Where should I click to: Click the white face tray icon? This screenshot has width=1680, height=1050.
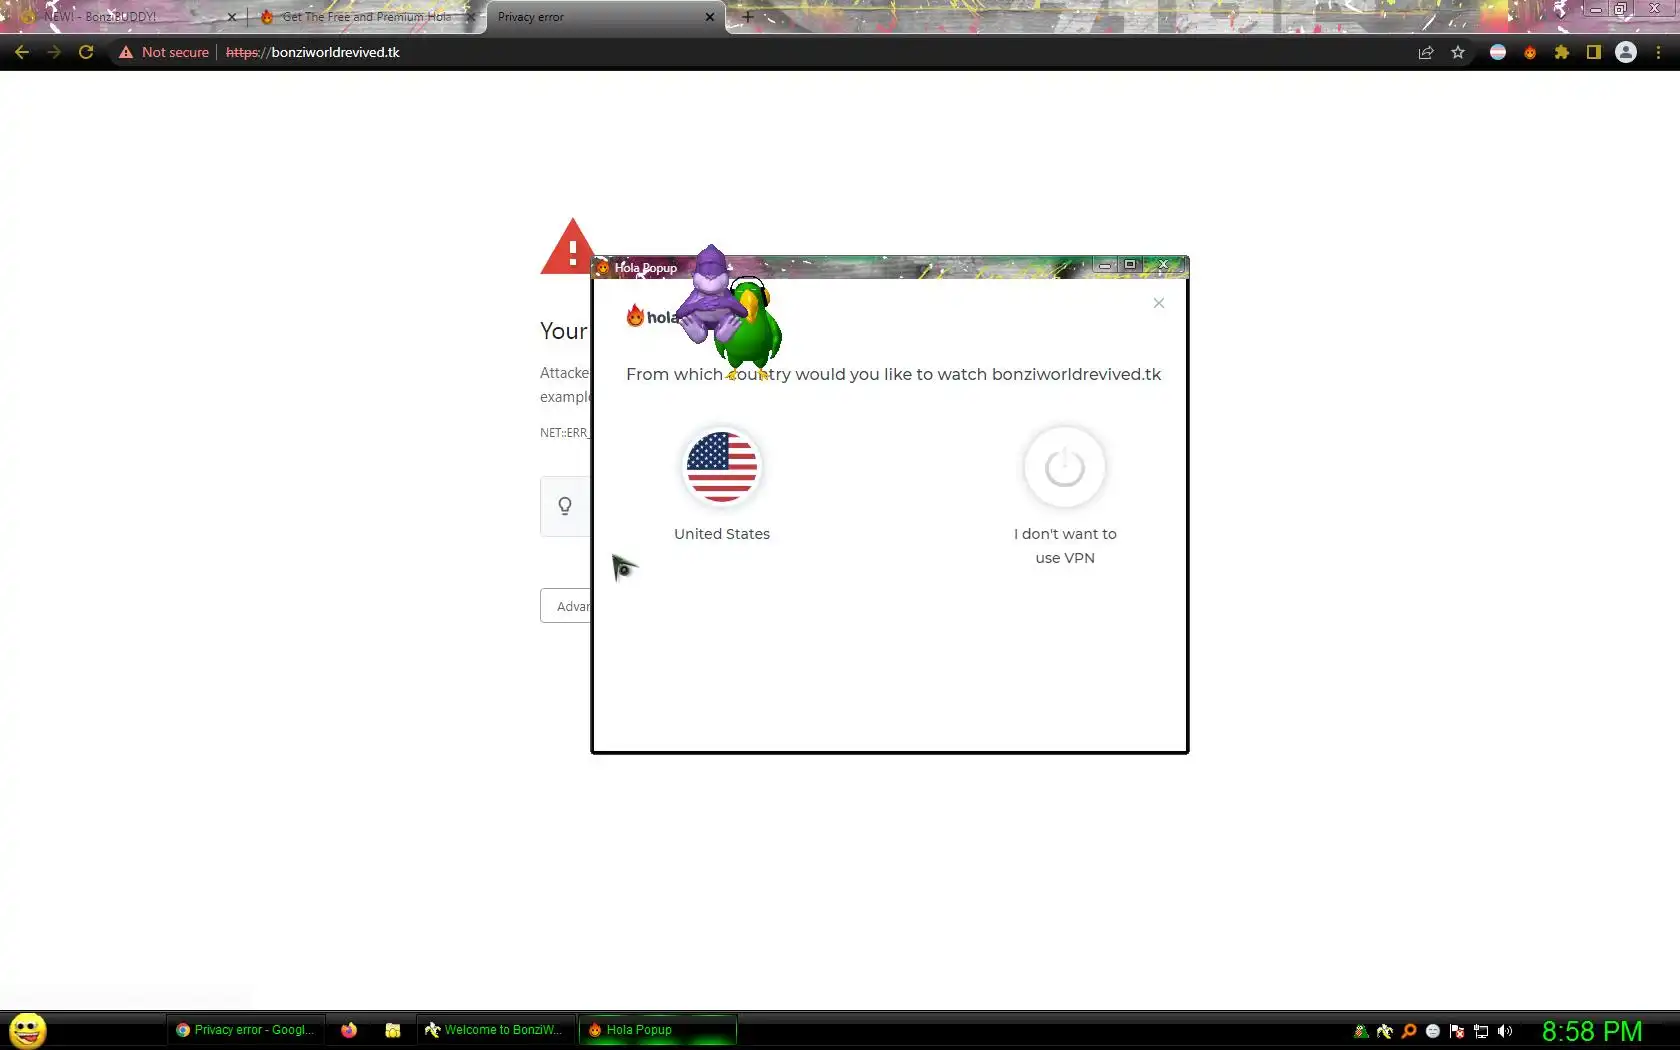1433,1031
